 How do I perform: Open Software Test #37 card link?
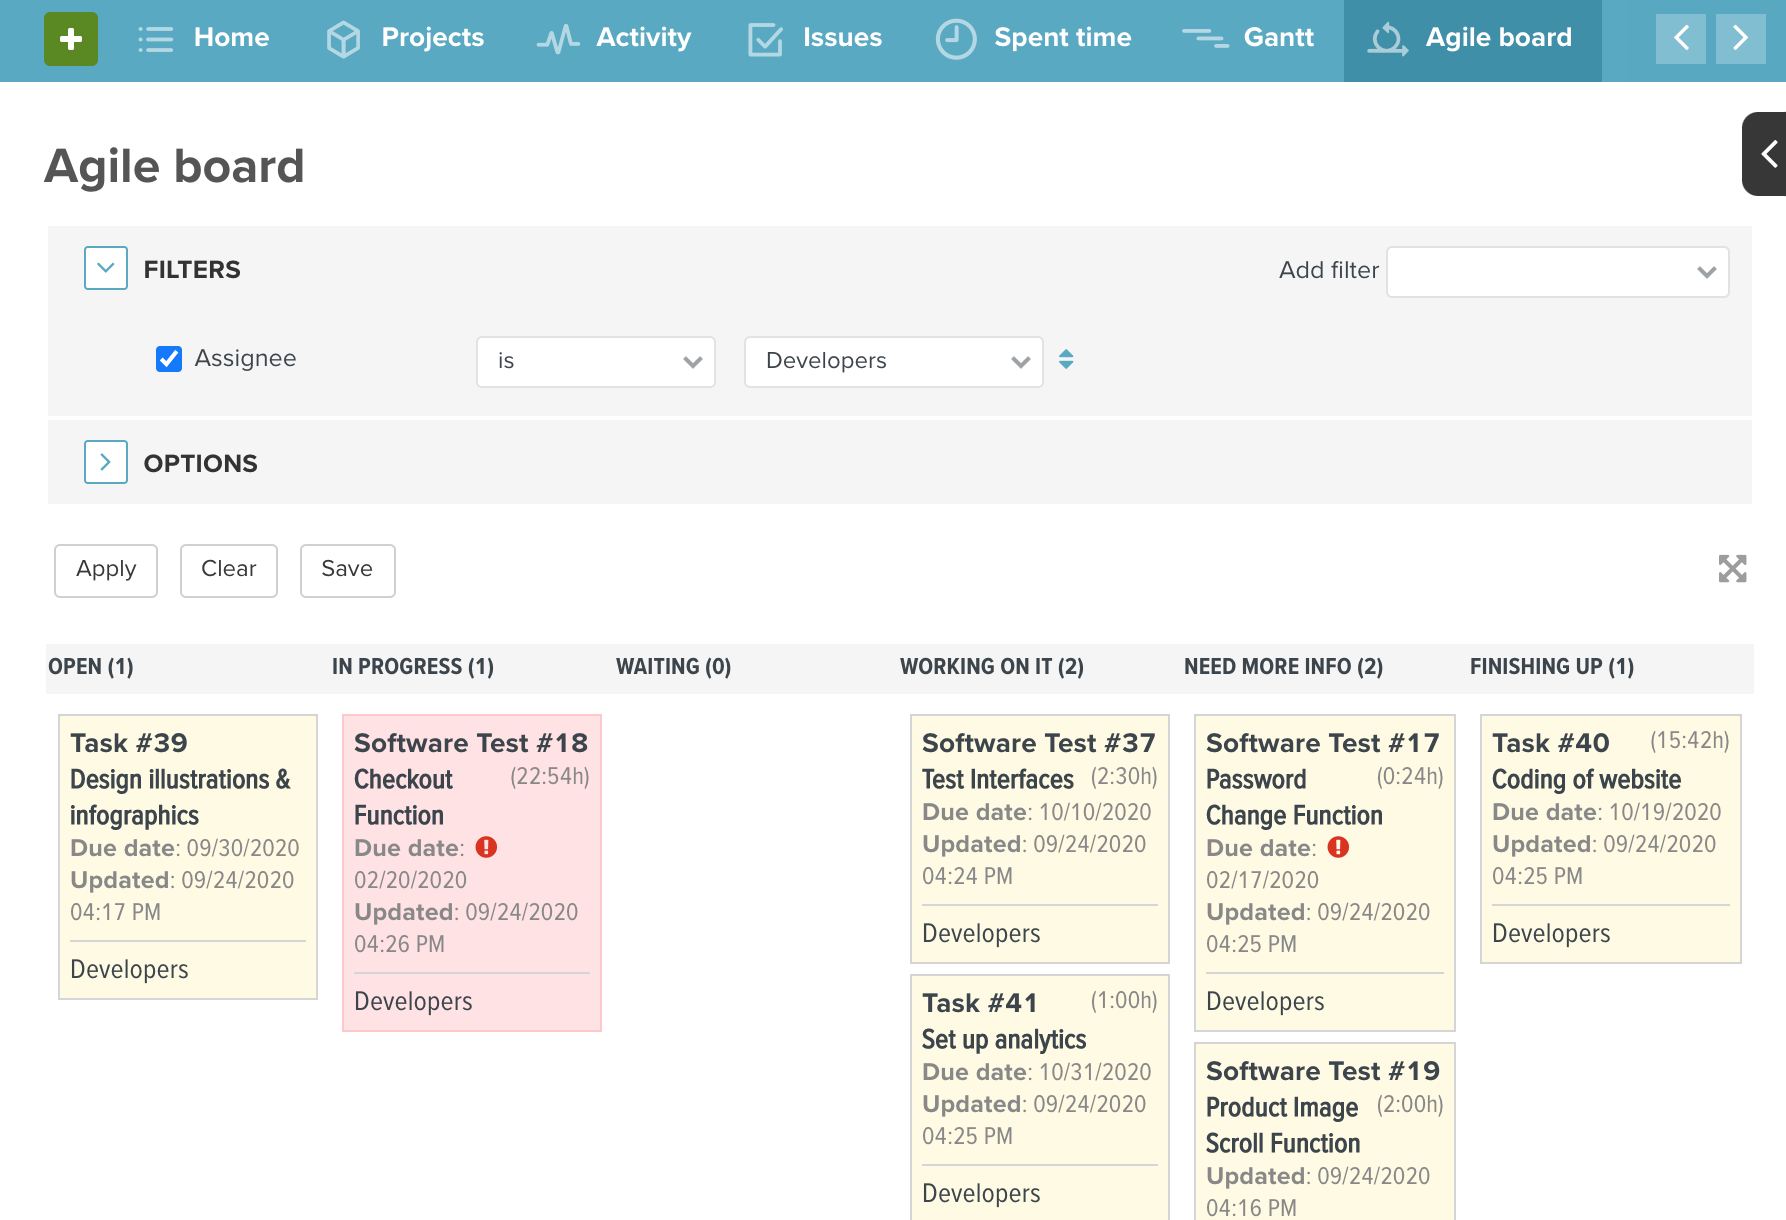(x=1039, y=743)
